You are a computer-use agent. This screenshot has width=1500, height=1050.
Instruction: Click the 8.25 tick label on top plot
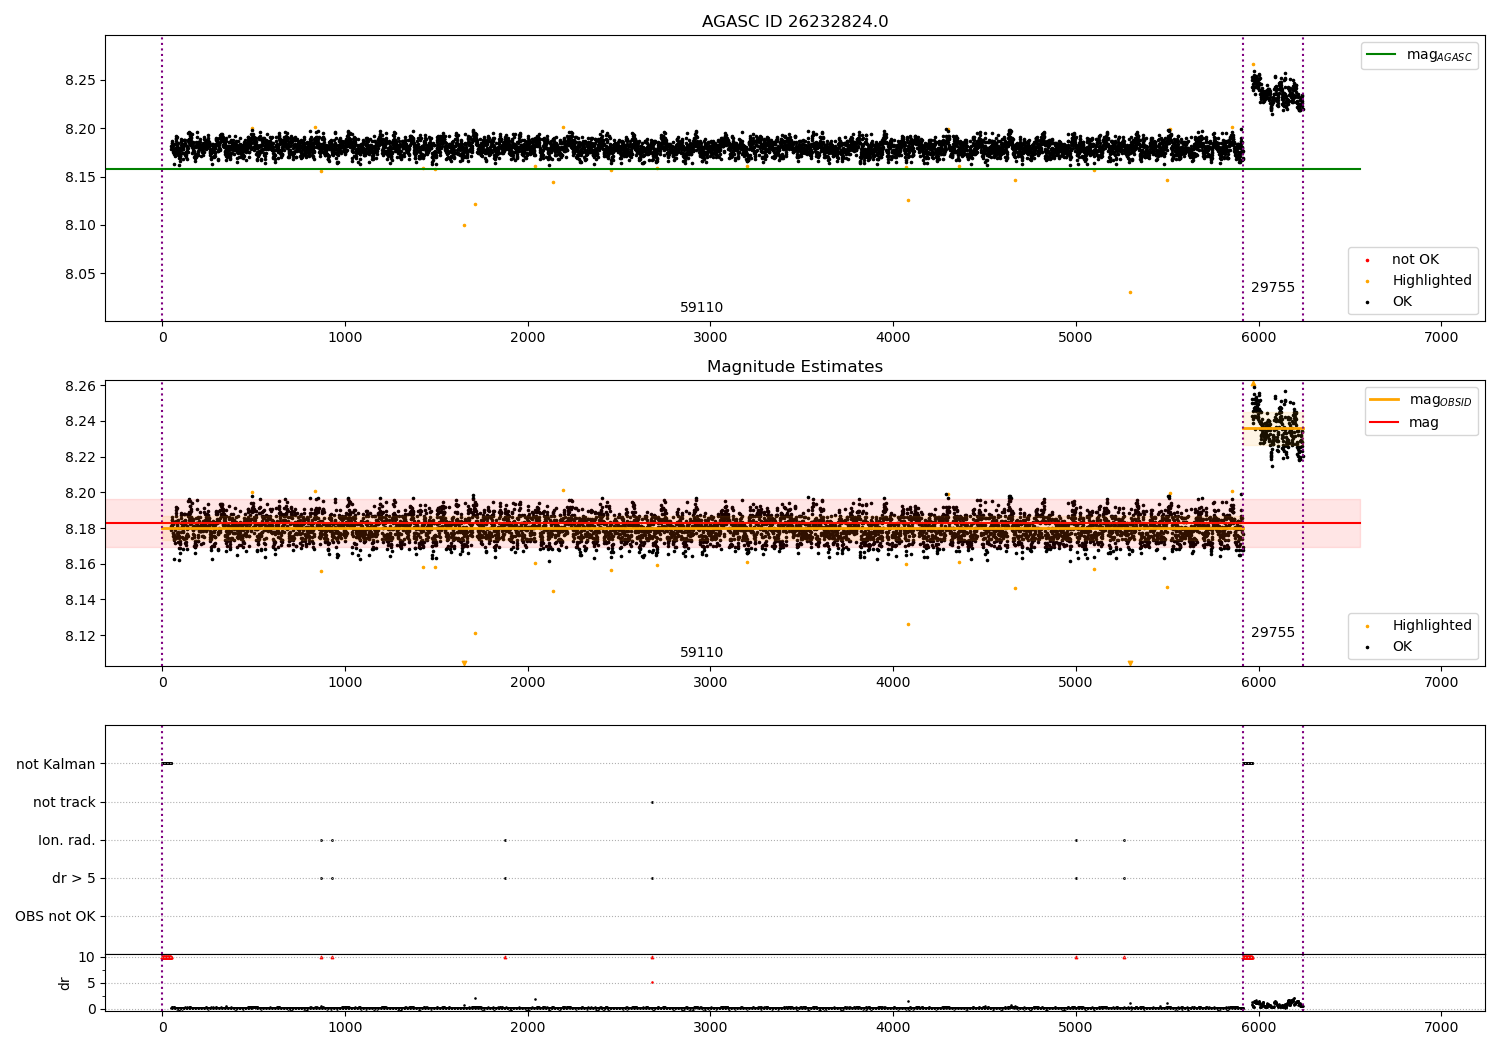(80, 81)
